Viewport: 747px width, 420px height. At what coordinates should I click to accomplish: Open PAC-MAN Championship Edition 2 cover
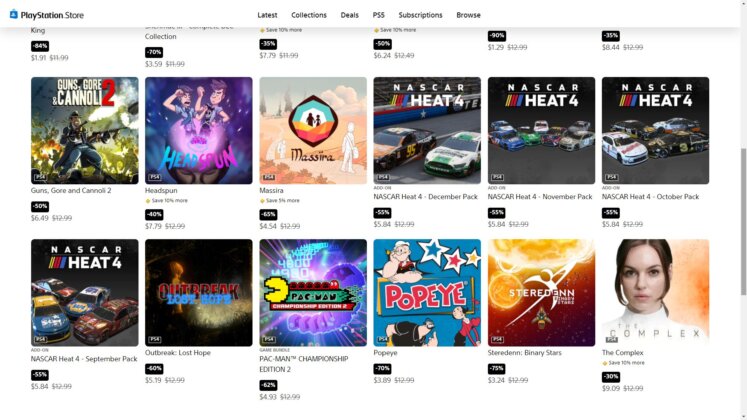pos(313,293)
